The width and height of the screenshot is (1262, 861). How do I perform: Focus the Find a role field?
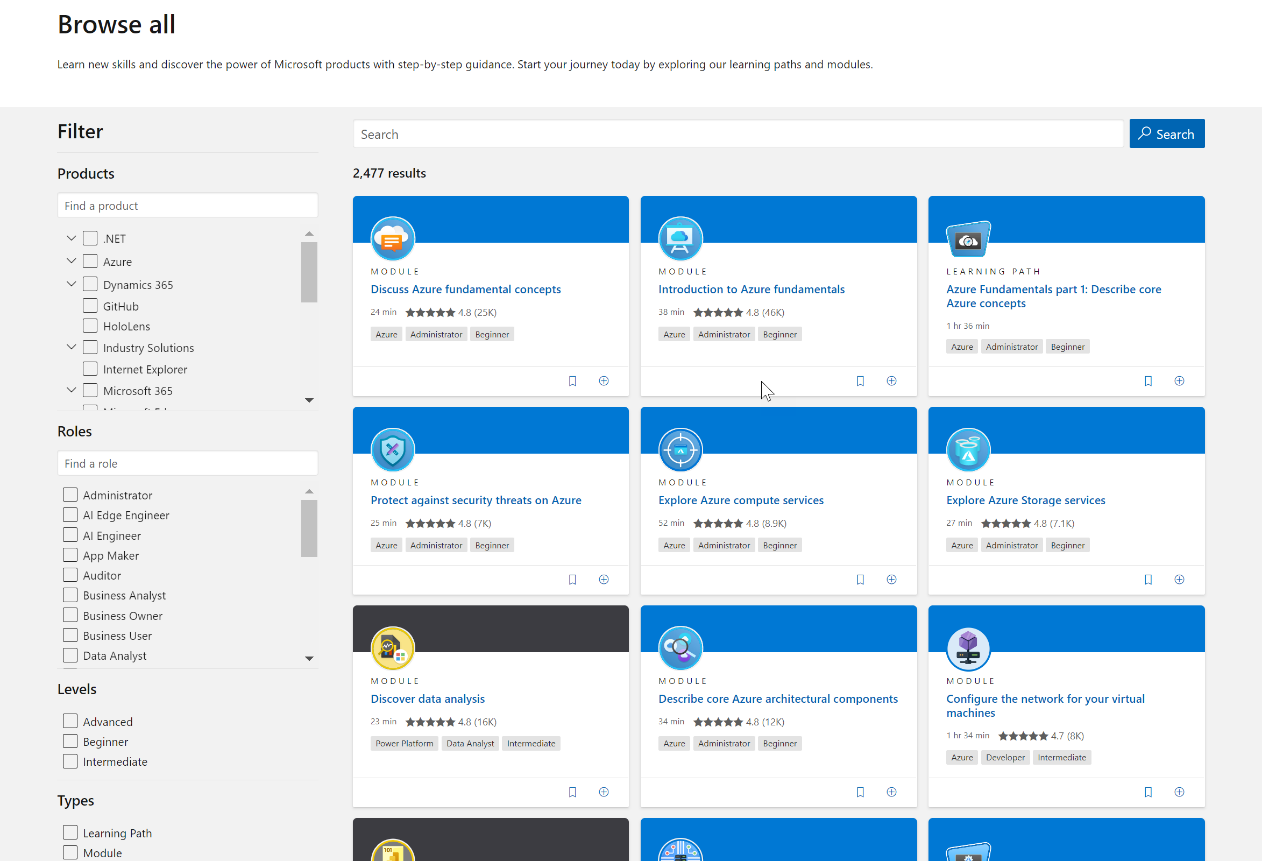[188, 463]
